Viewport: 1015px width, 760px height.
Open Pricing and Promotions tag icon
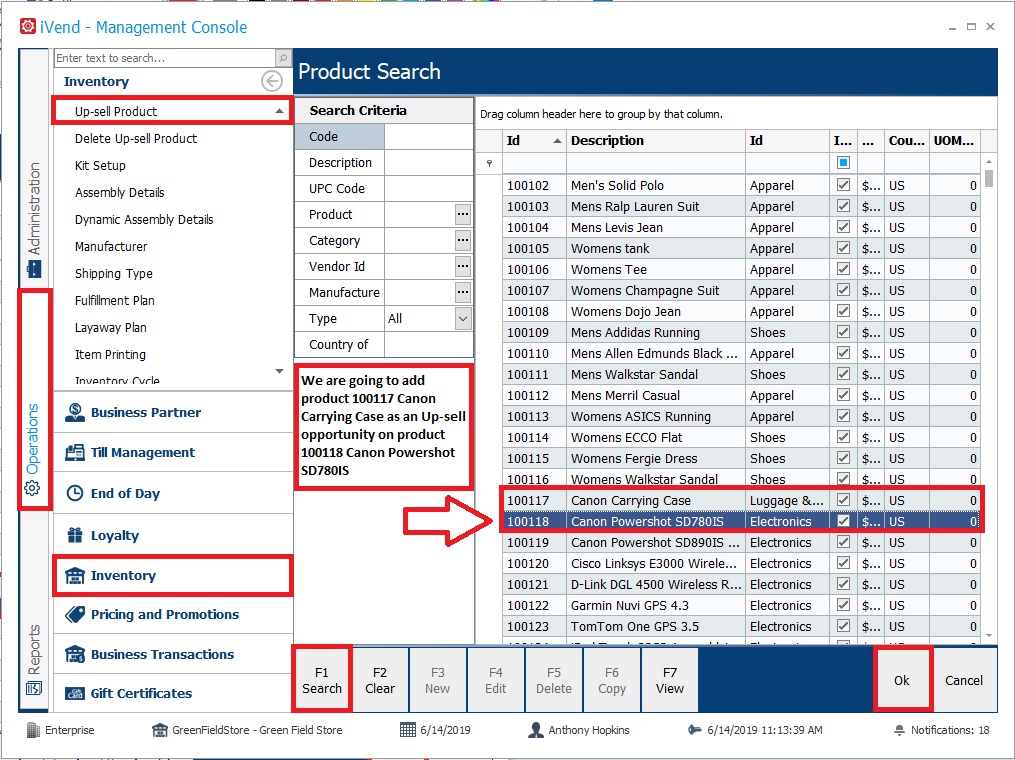(x=75, y=614)
